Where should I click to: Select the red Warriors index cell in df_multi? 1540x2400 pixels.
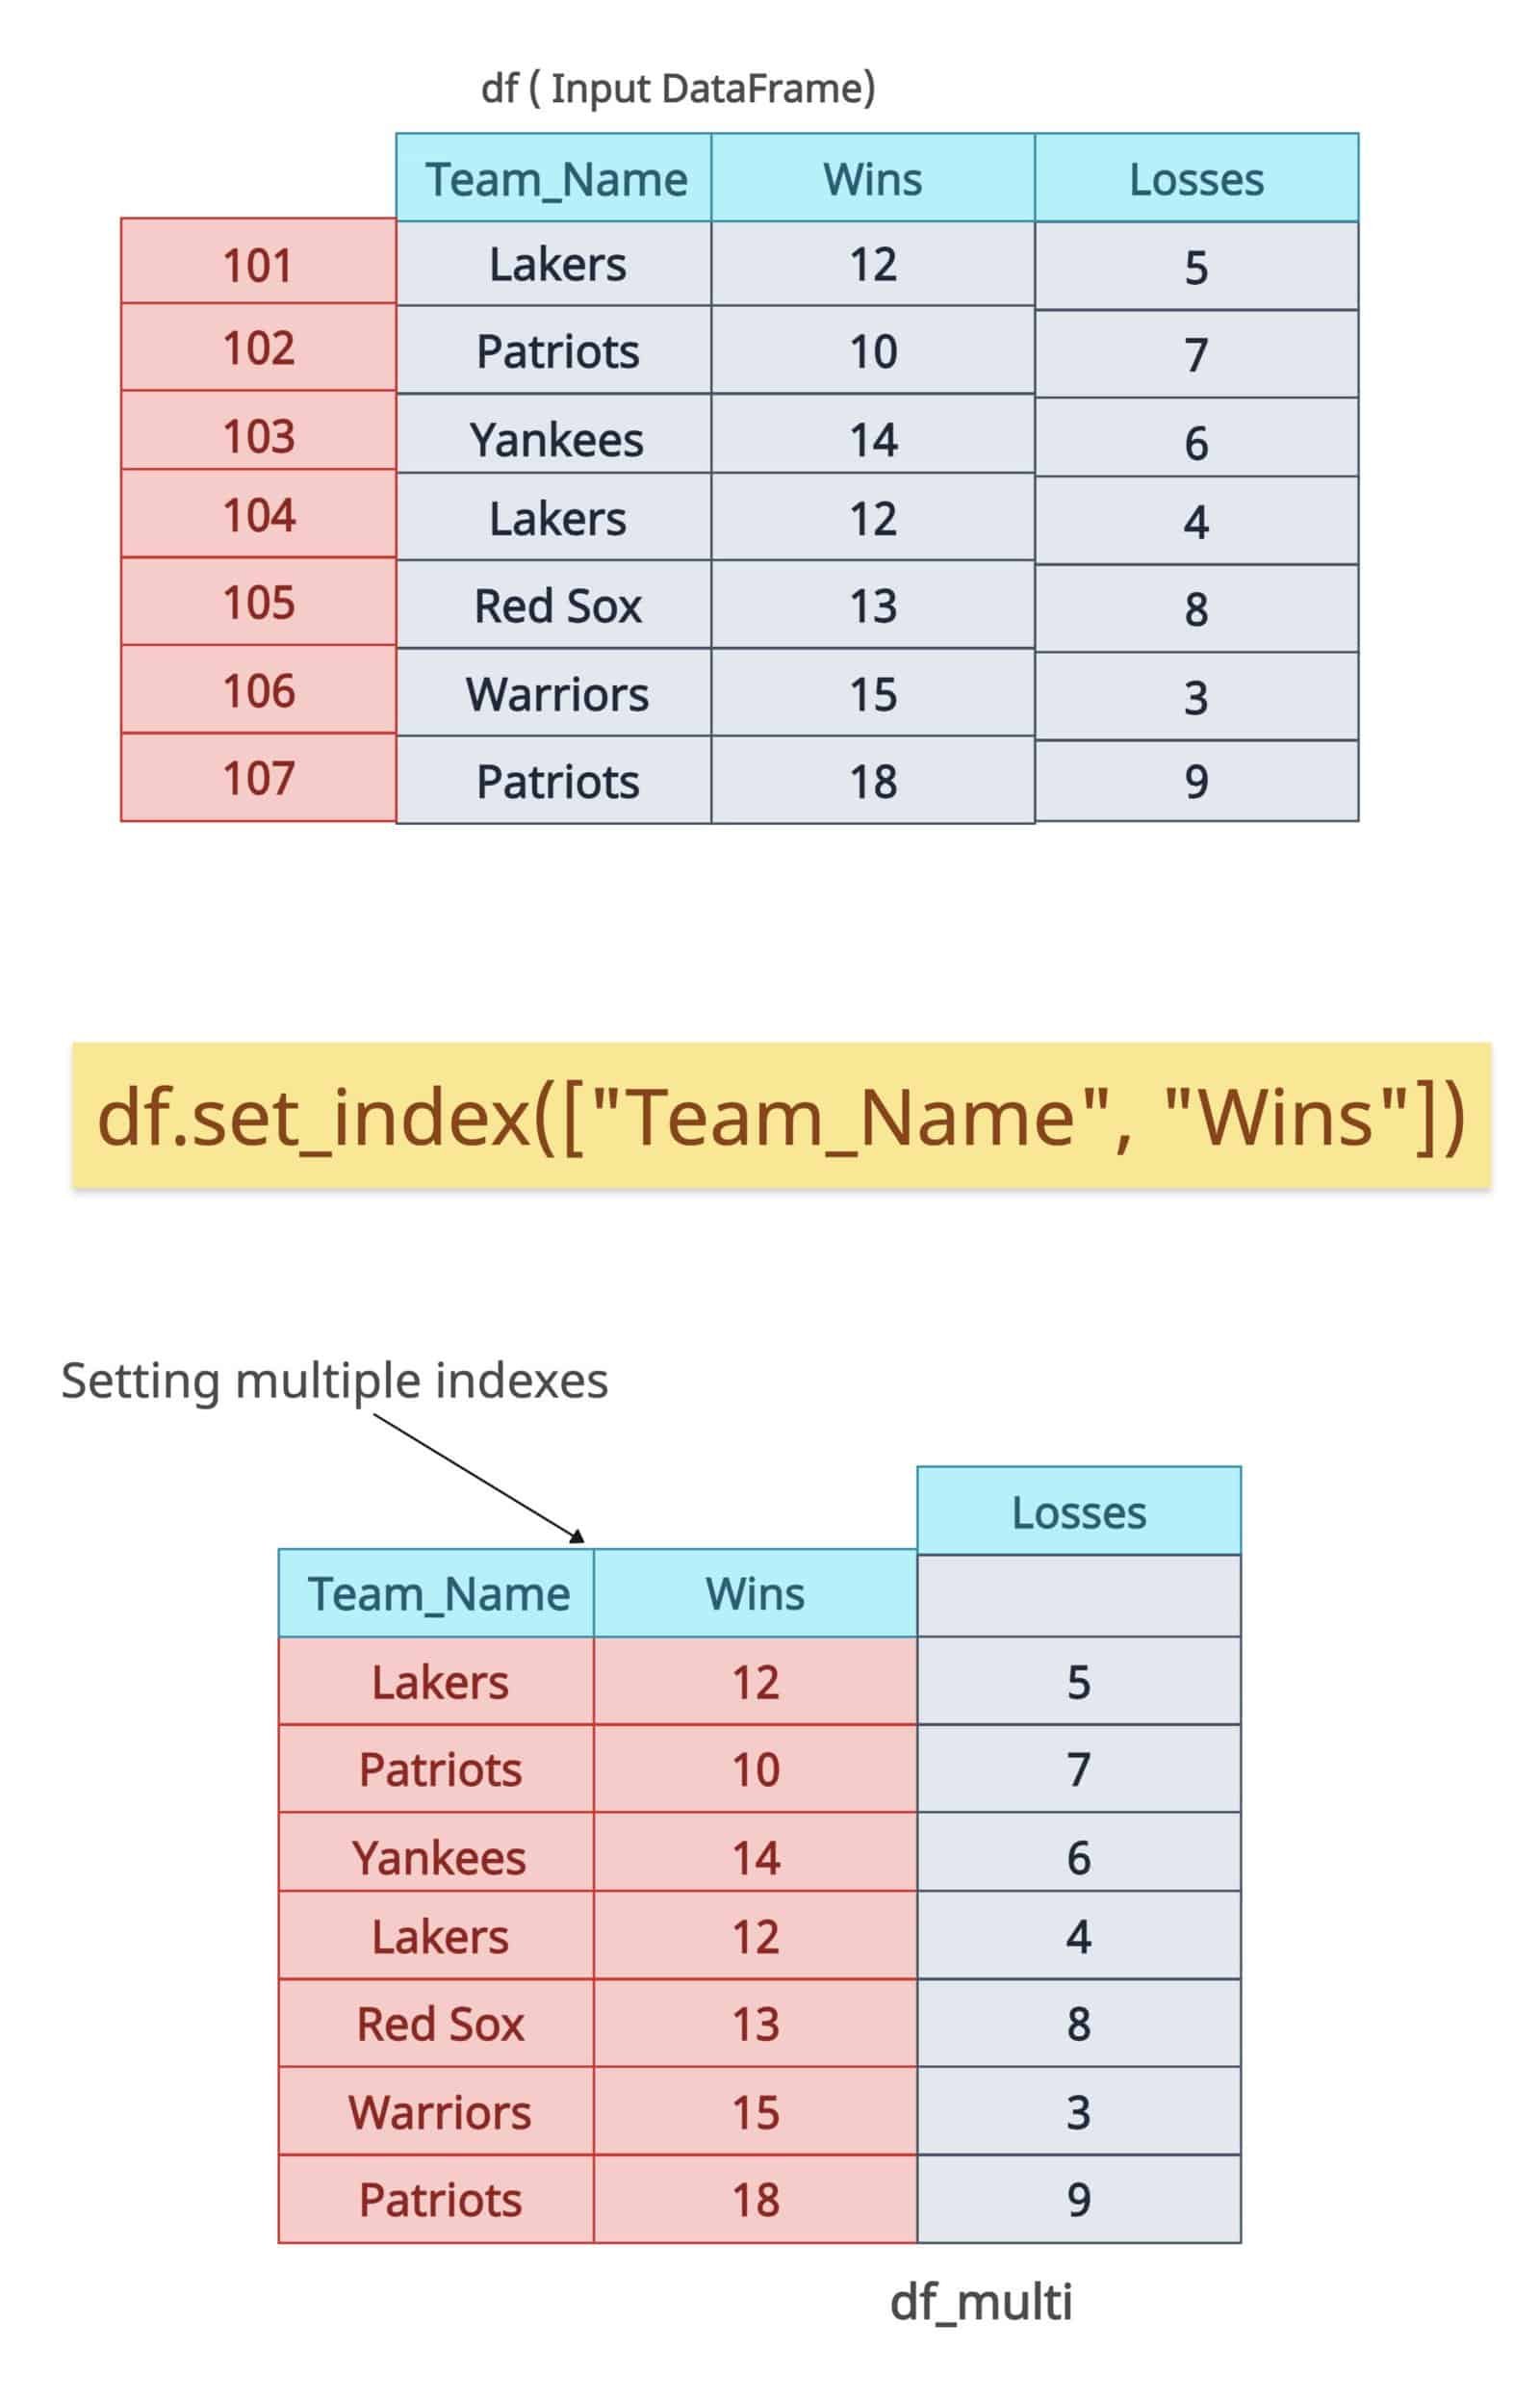tap(438, 2113)
